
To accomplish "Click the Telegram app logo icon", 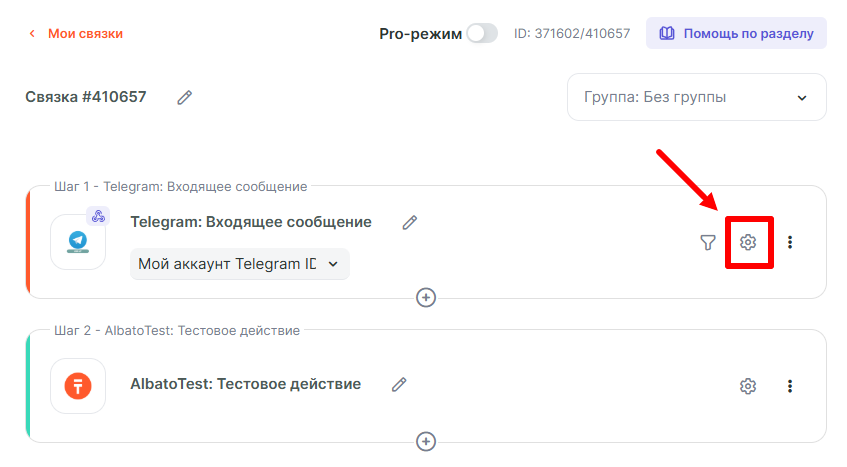I will point(78,242).
